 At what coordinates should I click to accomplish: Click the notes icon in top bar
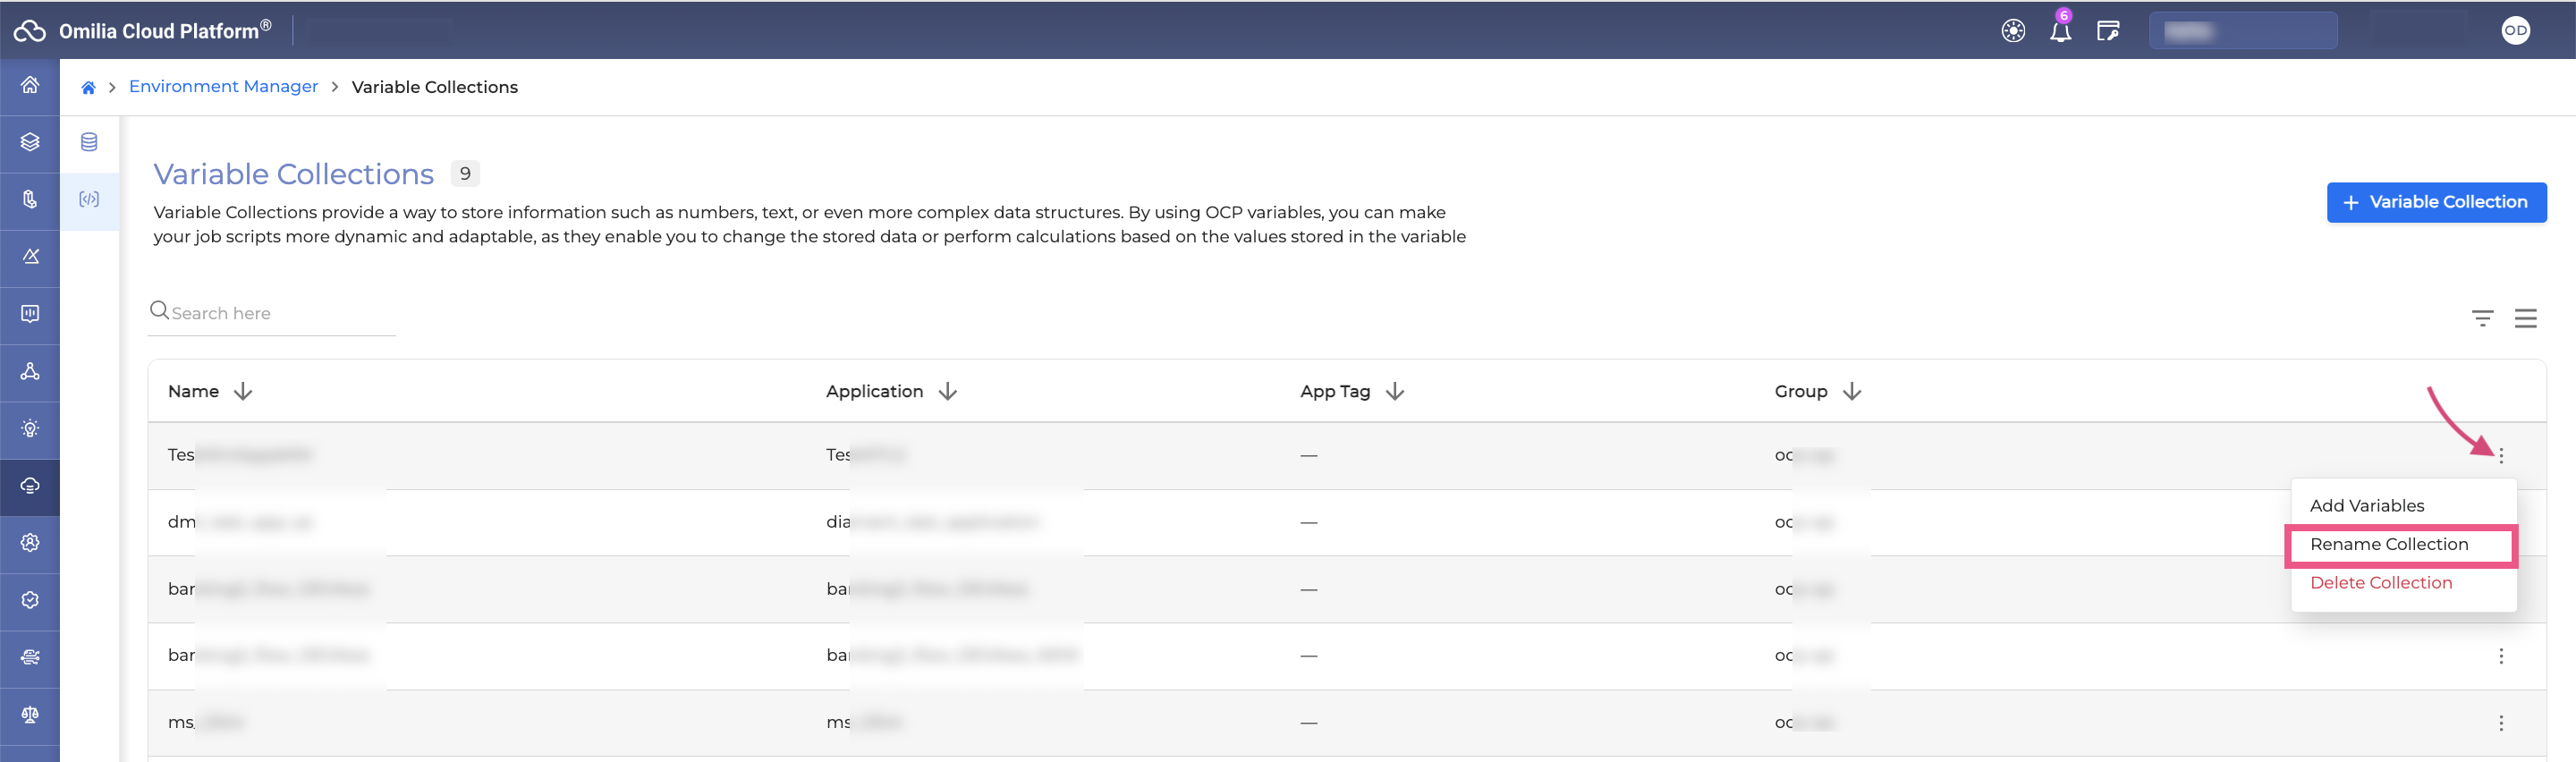tap(2108, 32)
